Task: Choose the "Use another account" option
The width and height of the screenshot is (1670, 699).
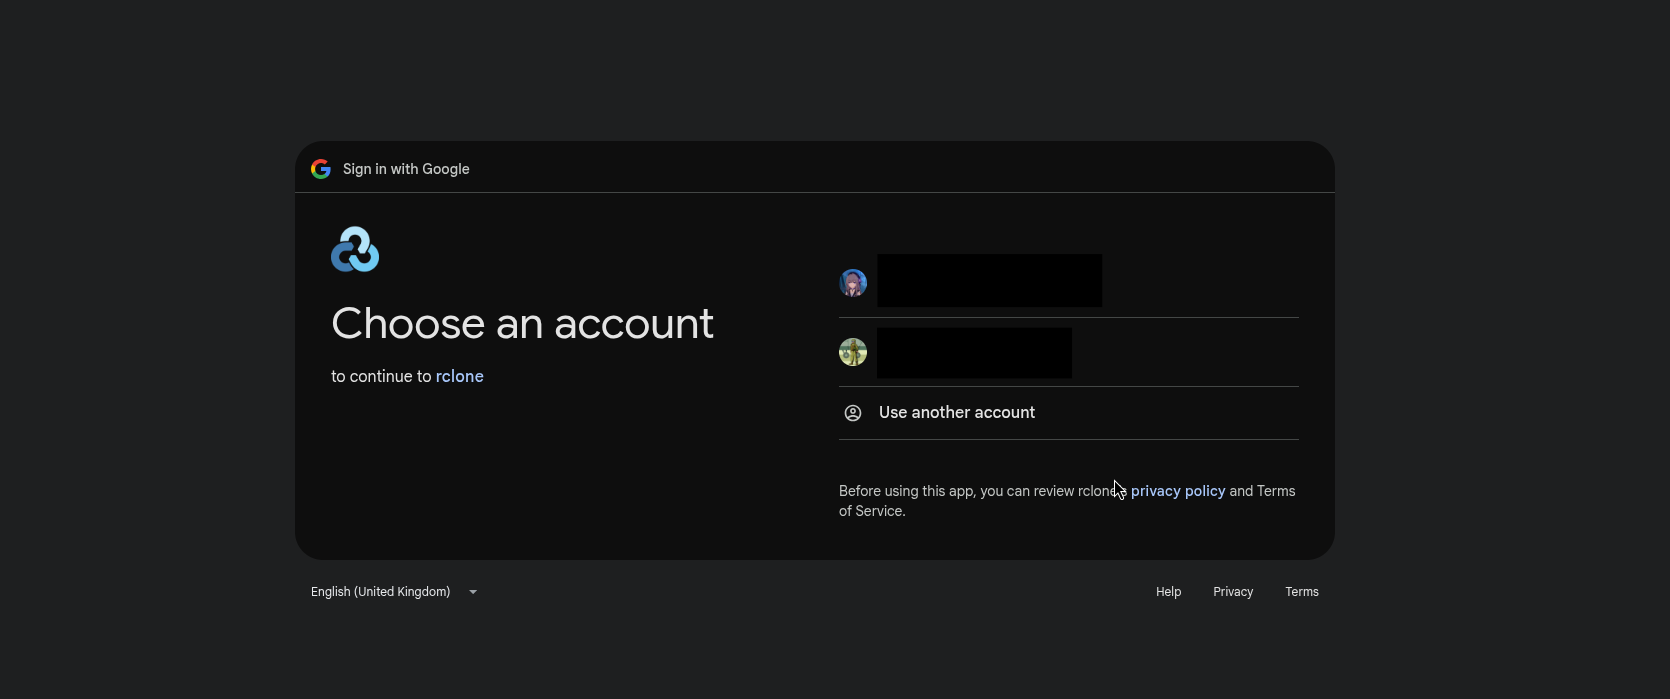Action: coord(956,413)
